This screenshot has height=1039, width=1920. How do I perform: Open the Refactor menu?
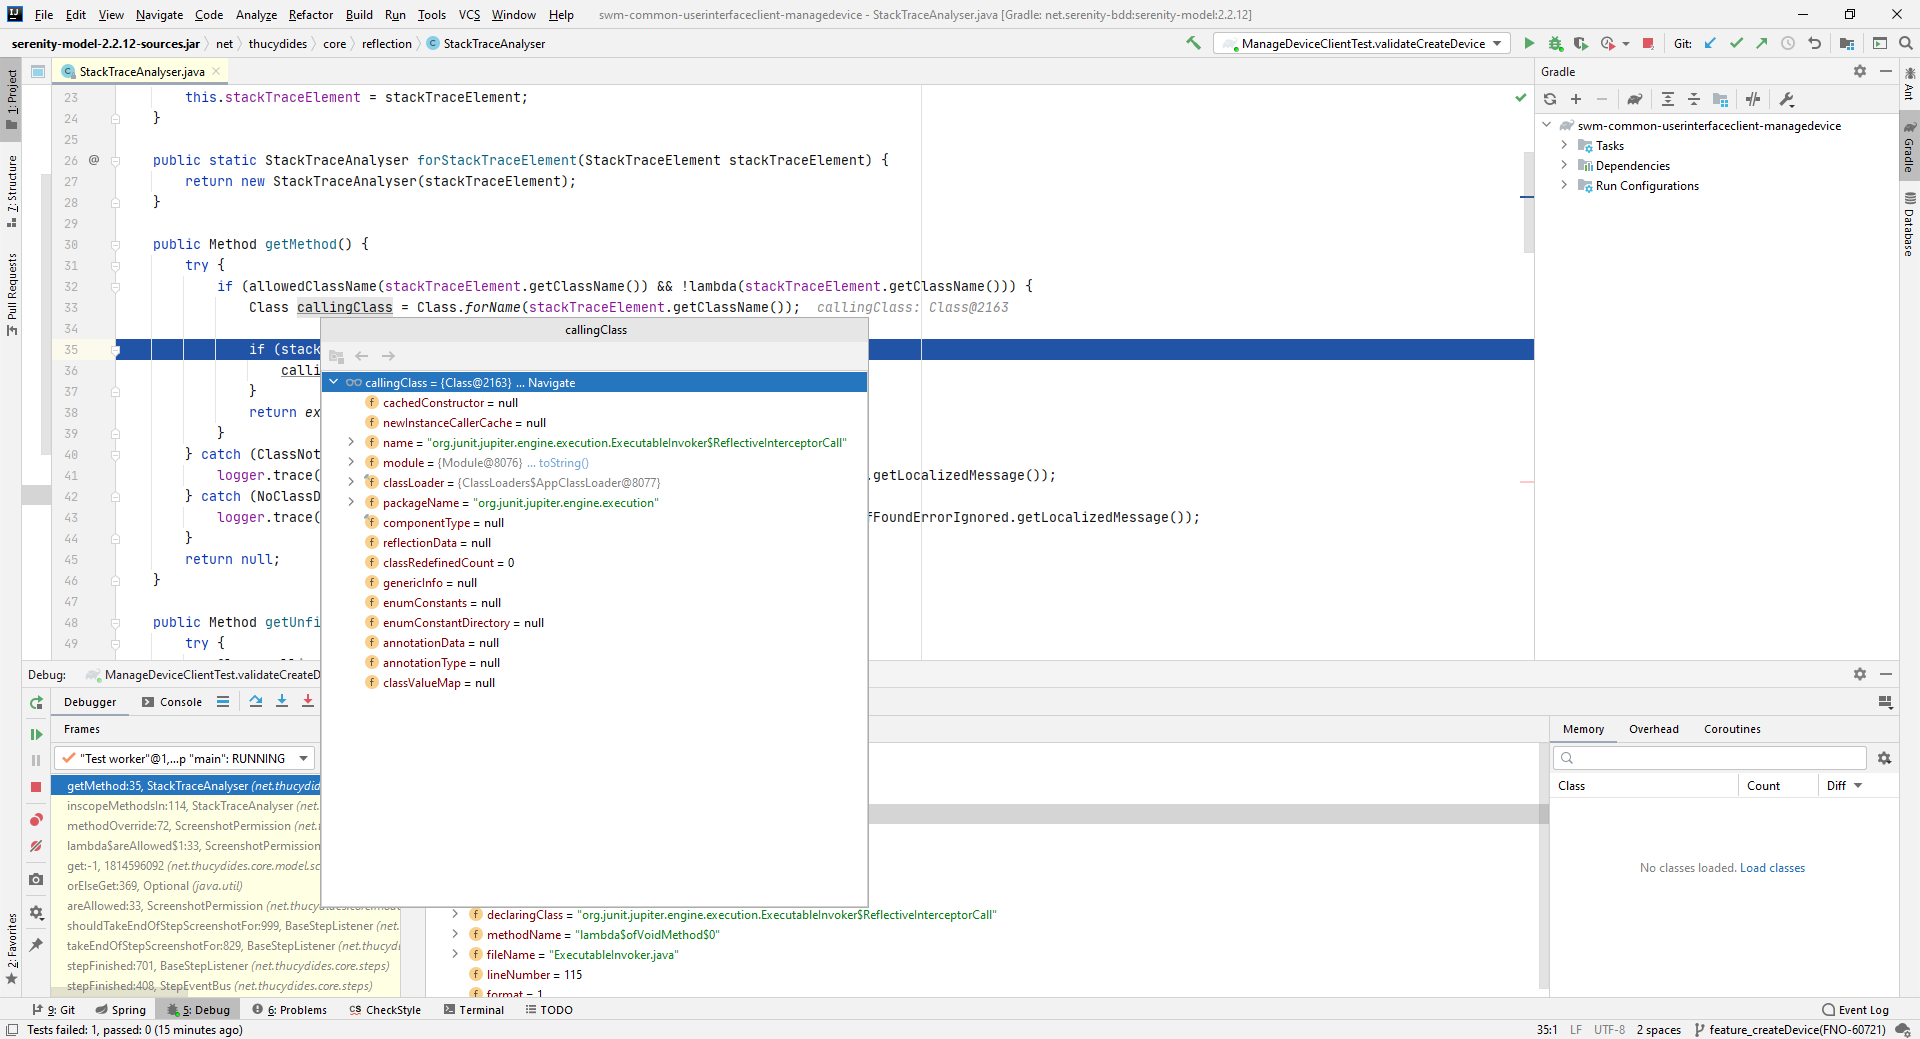pos(311,14)
